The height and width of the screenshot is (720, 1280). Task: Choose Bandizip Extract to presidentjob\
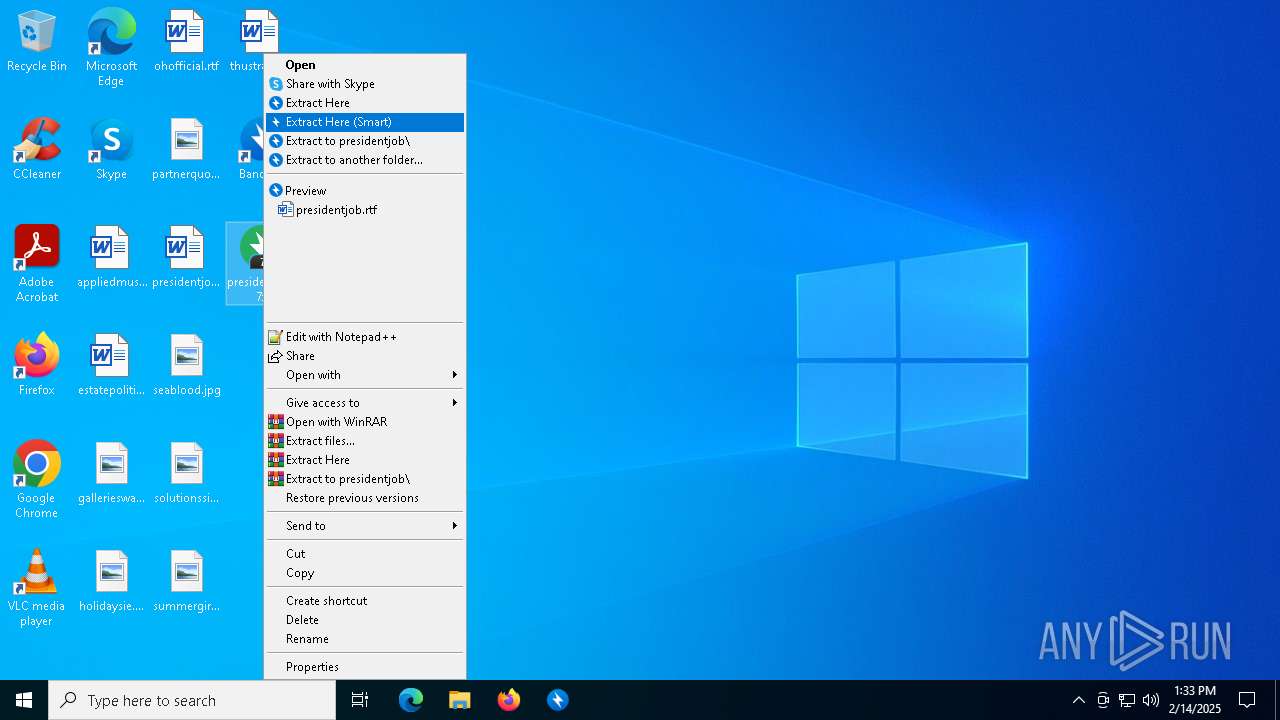(x=365, y=141)
